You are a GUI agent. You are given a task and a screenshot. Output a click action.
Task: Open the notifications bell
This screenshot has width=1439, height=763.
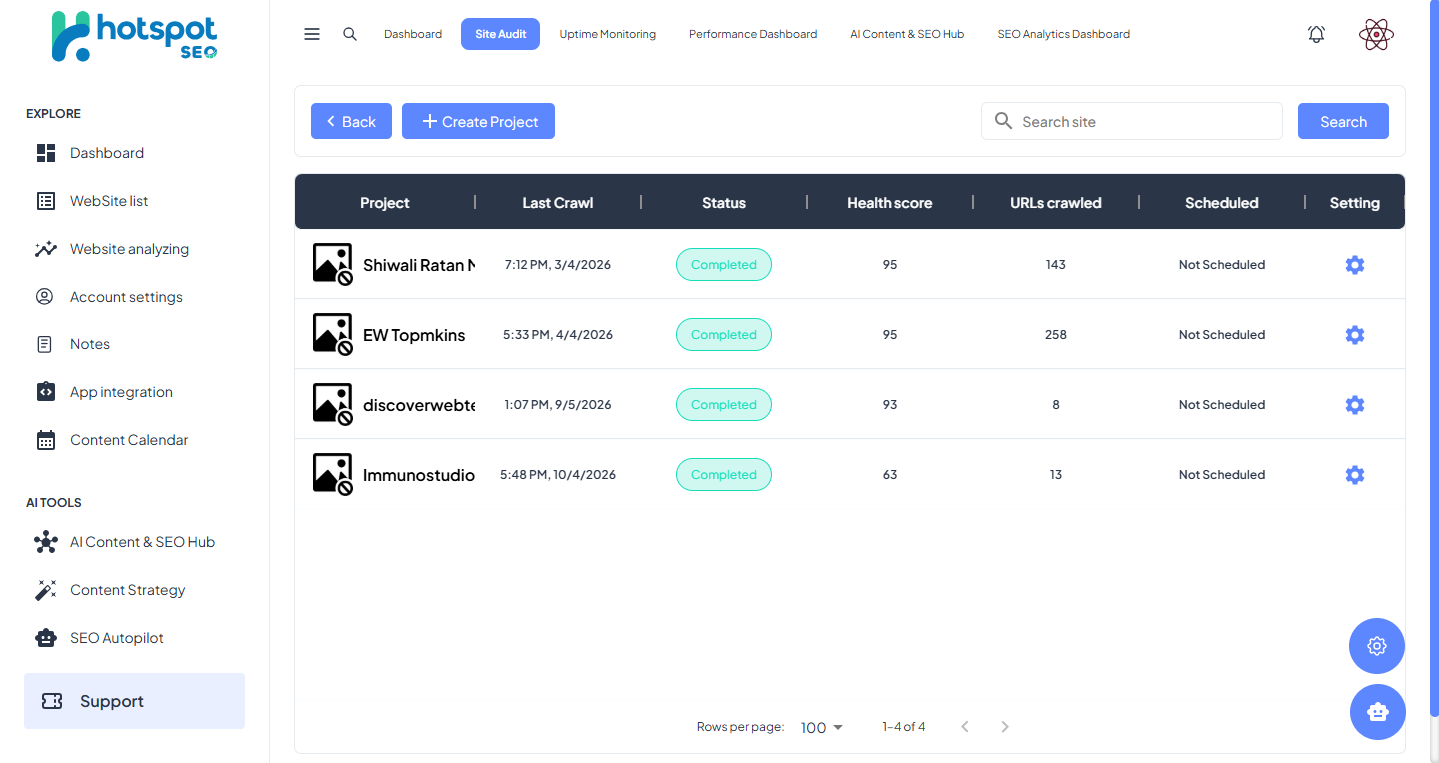1316,34
